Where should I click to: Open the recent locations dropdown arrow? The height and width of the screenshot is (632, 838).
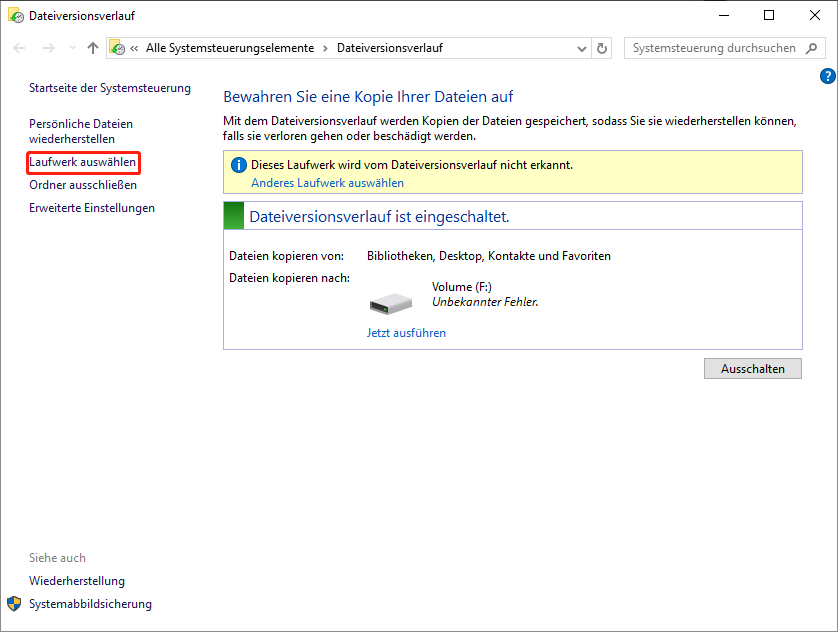click(72, 48)
